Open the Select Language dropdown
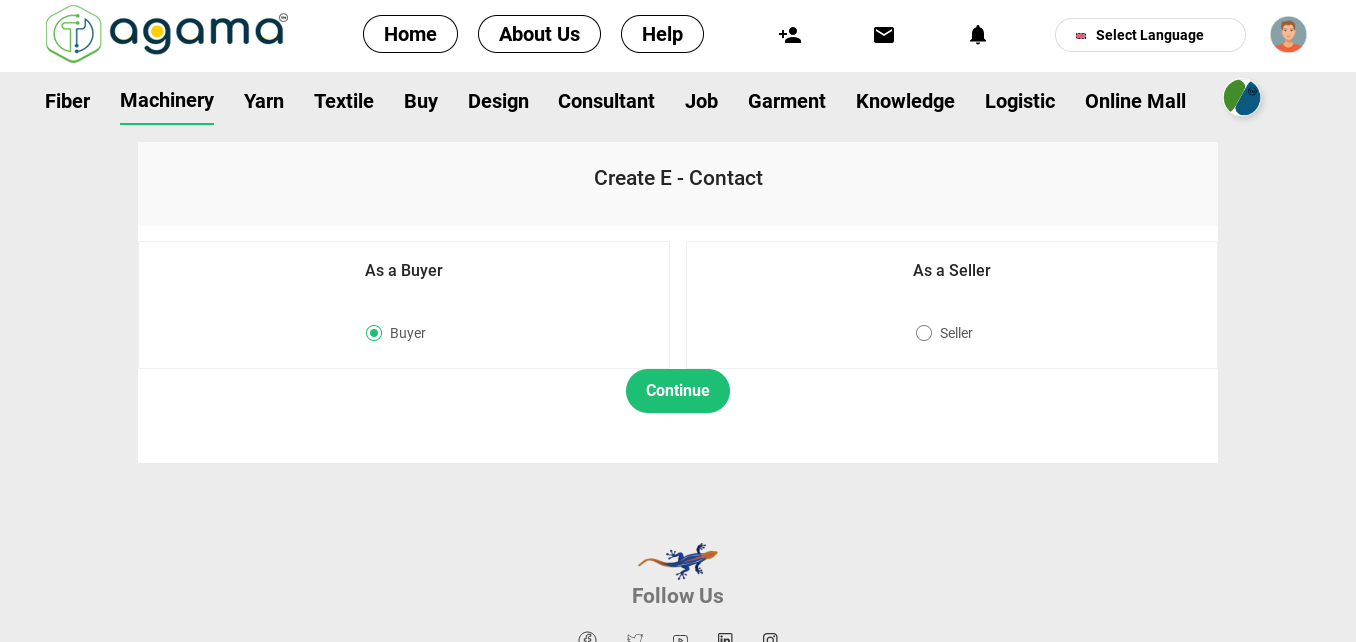This screenshot has height=642, width=1356. point(1150,35)
